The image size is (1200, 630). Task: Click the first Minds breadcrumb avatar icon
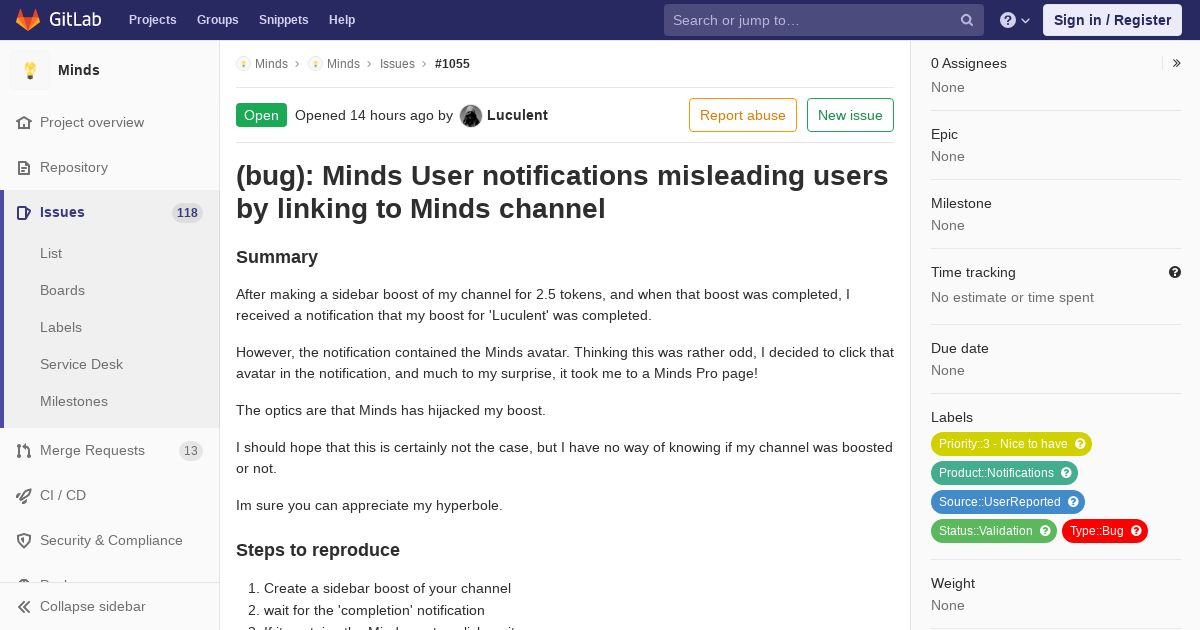(x=243, y=63)
